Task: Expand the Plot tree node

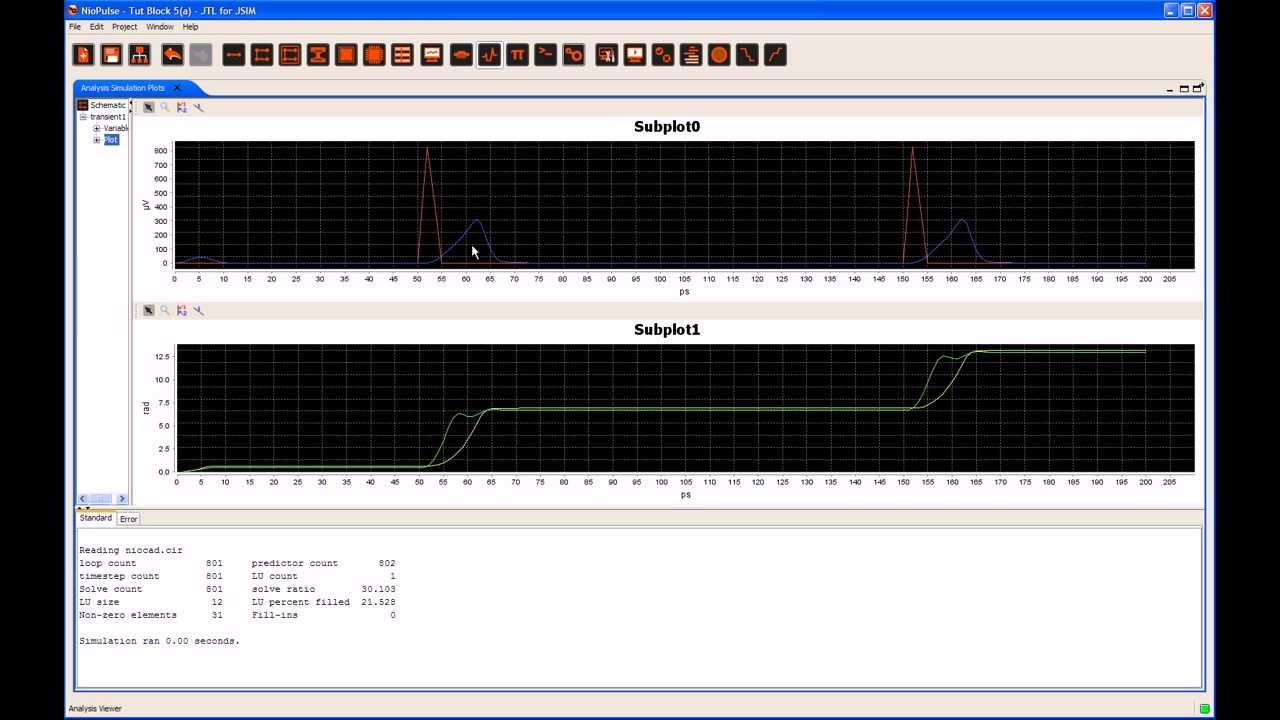Action: pyautogui.click(x=97, y=140)
